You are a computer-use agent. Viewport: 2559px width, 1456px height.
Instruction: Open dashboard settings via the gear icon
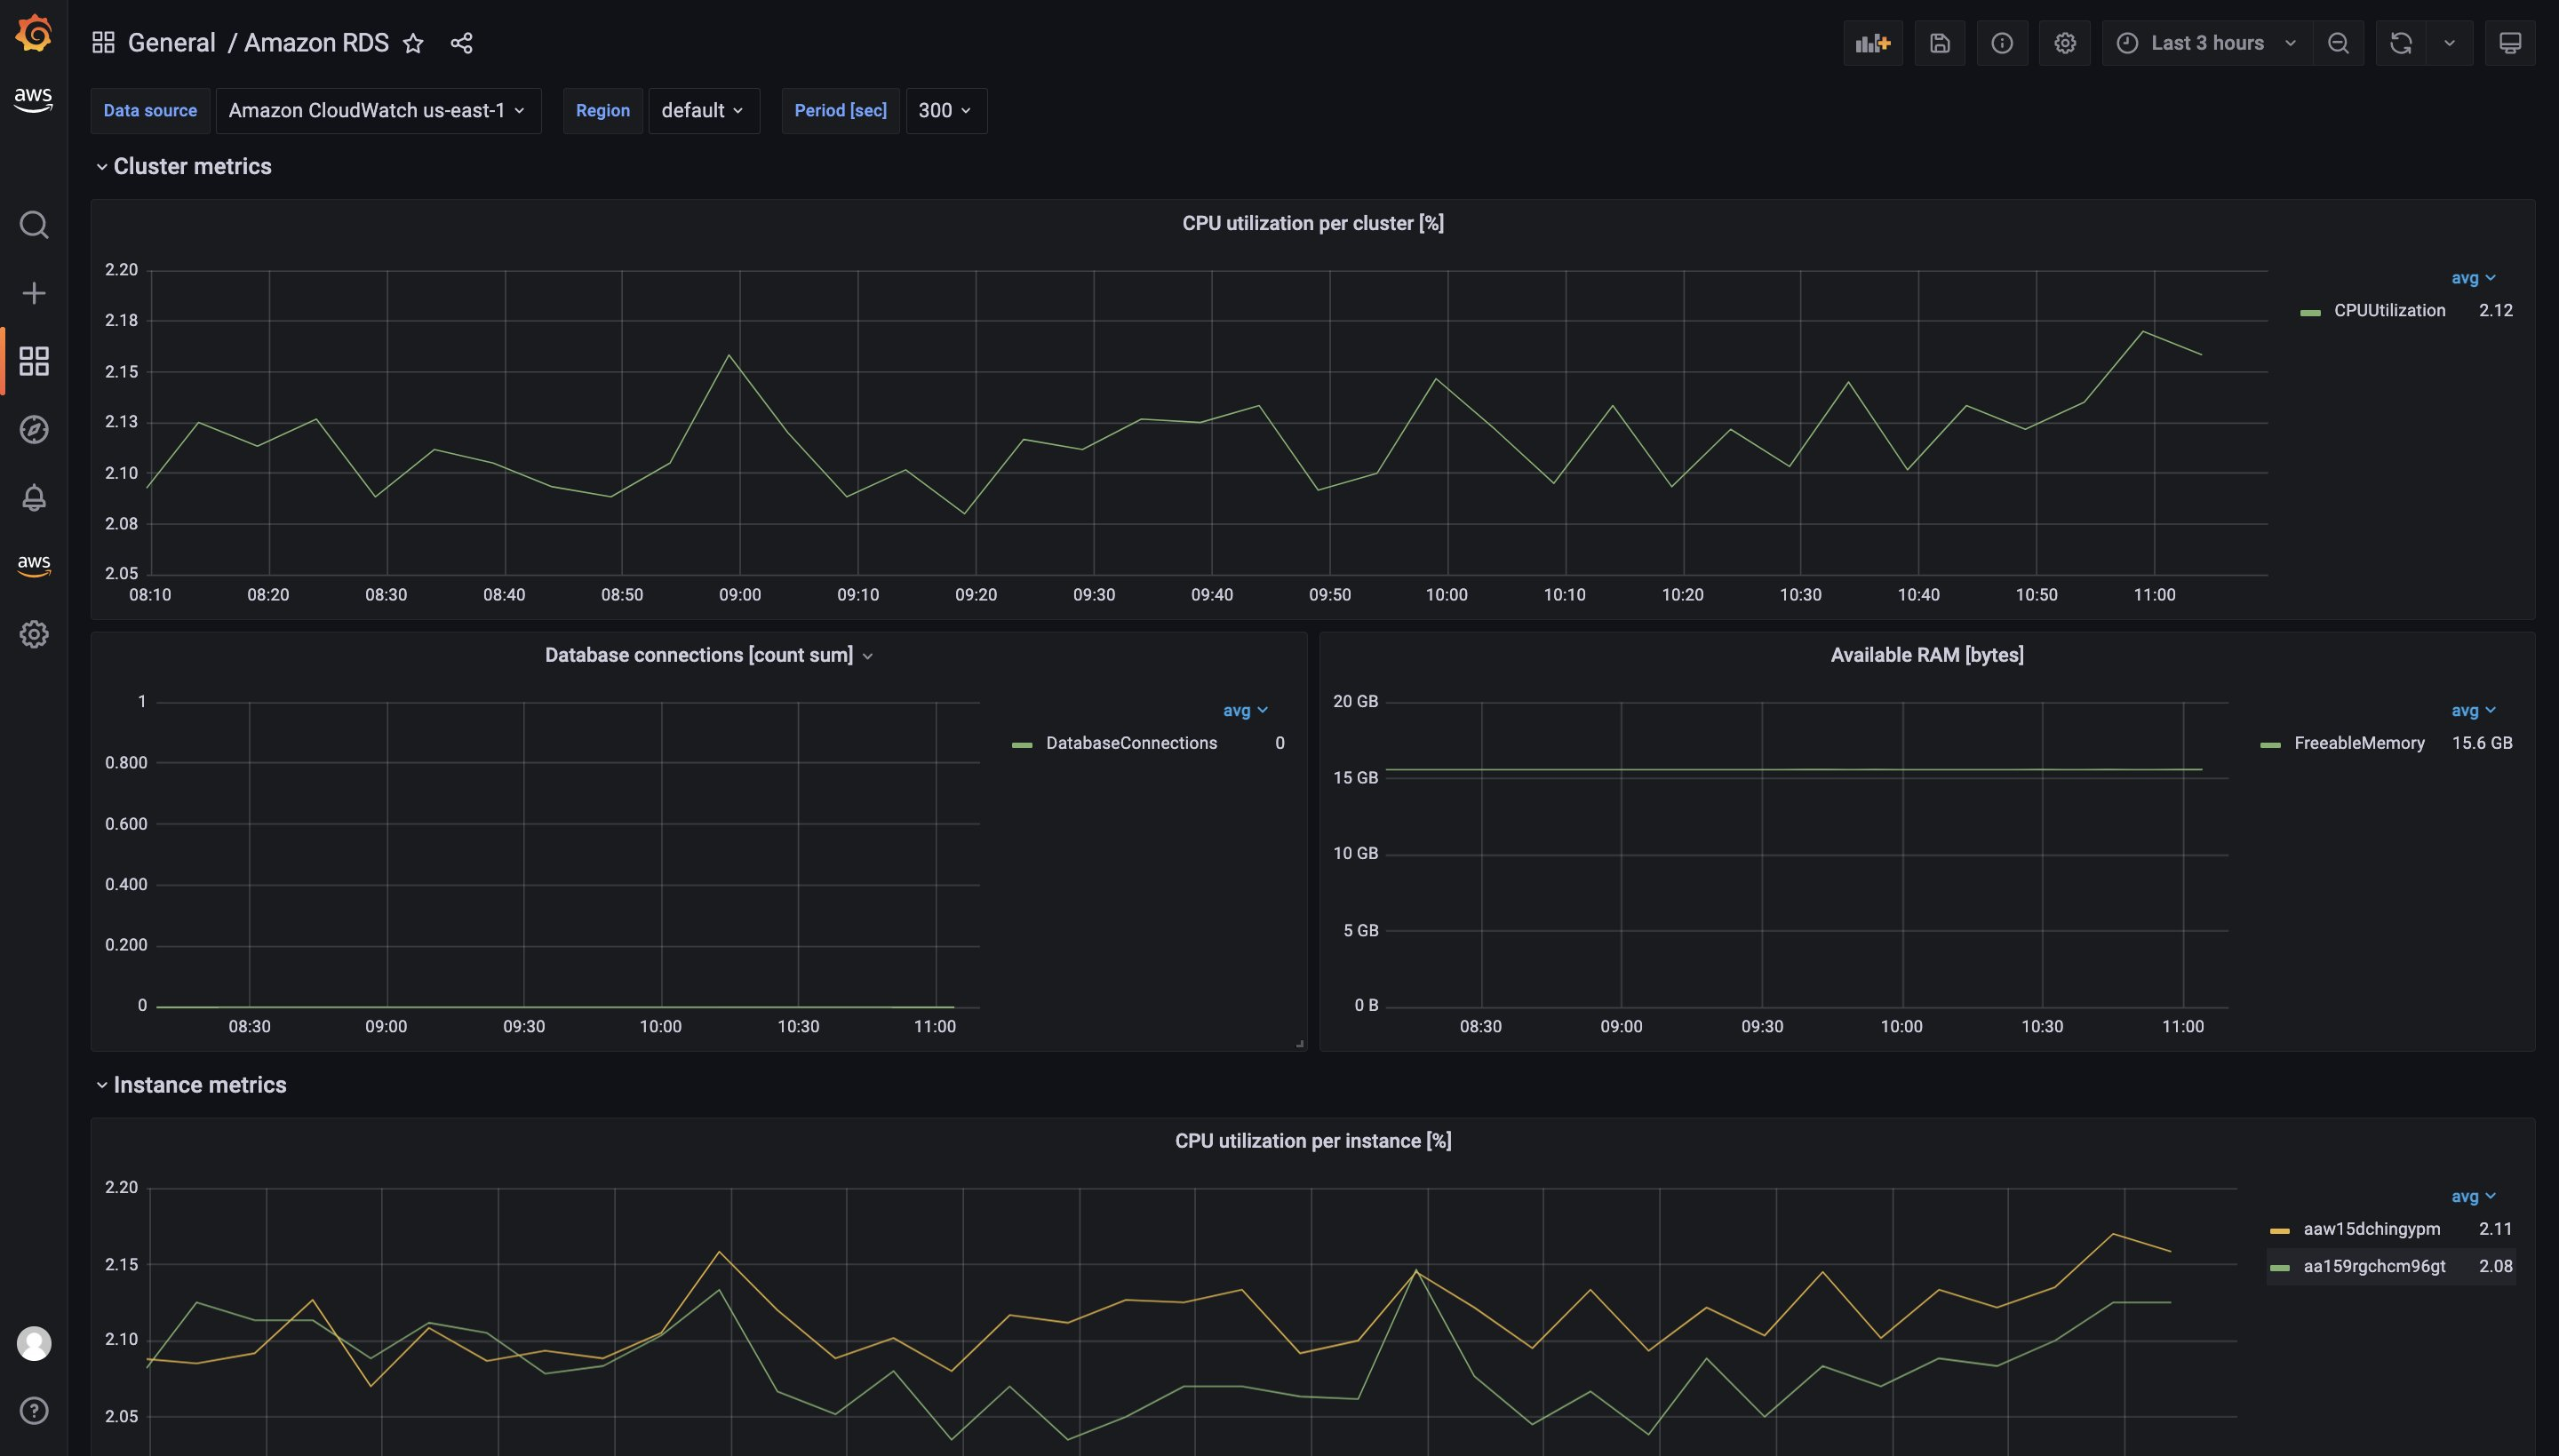coord(2064,42)
